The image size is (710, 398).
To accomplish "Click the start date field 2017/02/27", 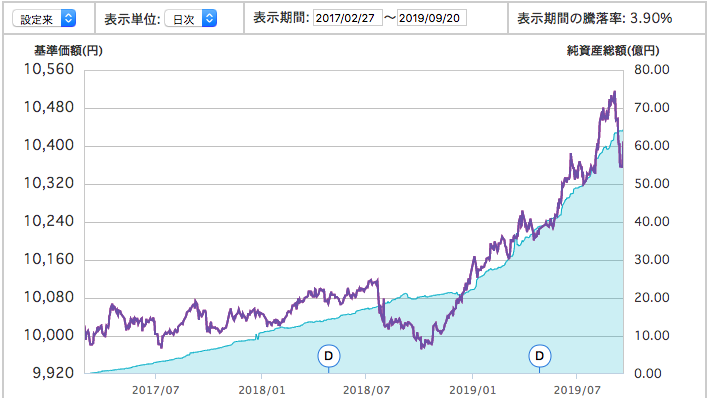I will coord(348,18).
